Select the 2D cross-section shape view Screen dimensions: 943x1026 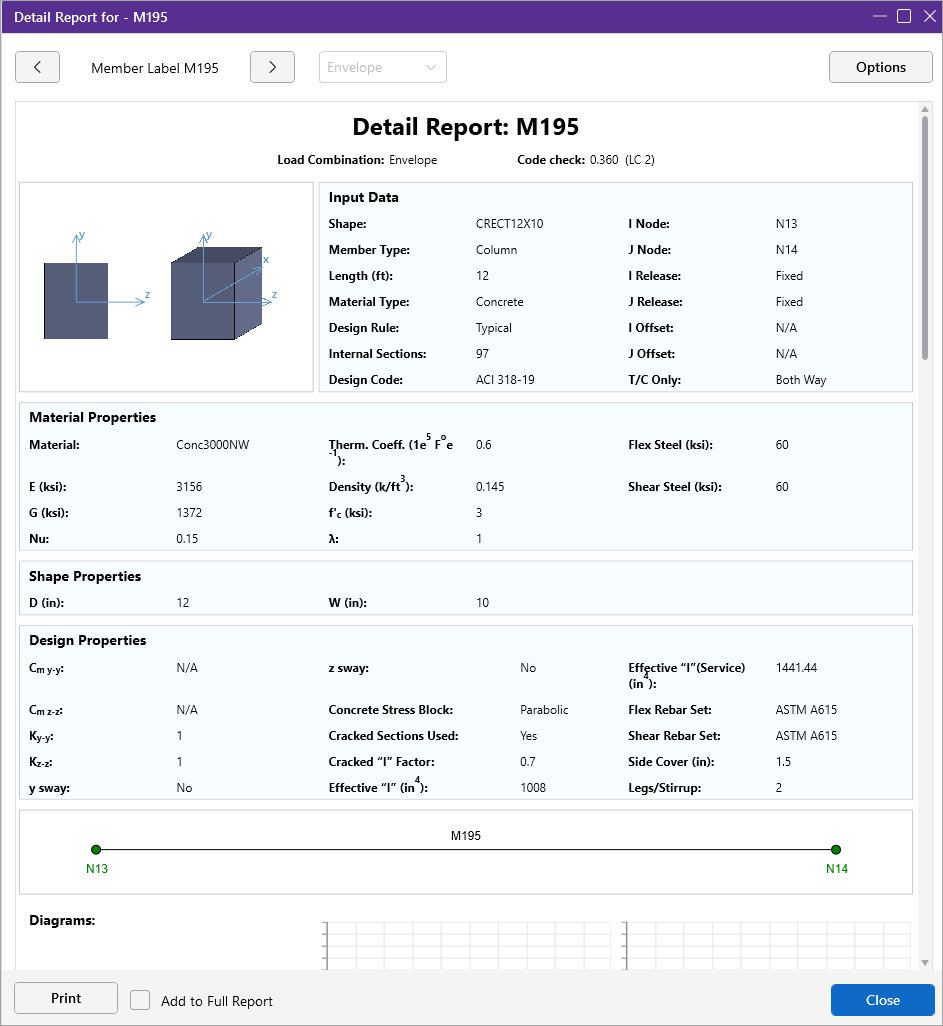tap(76, 300)
